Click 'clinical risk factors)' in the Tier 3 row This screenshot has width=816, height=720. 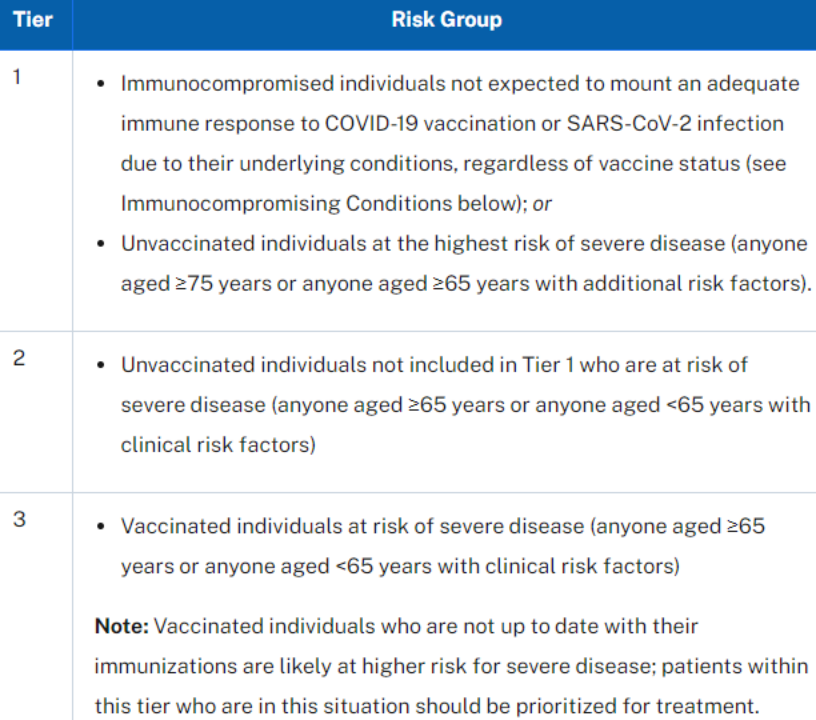(583, 566)
